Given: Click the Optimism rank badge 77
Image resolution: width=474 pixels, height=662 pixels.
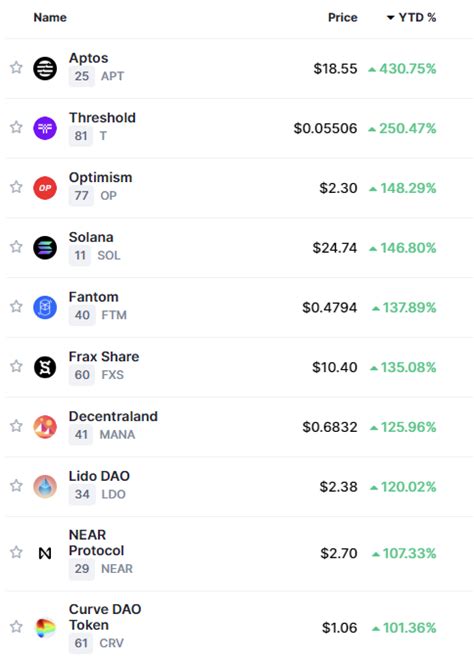Looking at the screenshot, I should pyautogui.click(x=81, y=195).
